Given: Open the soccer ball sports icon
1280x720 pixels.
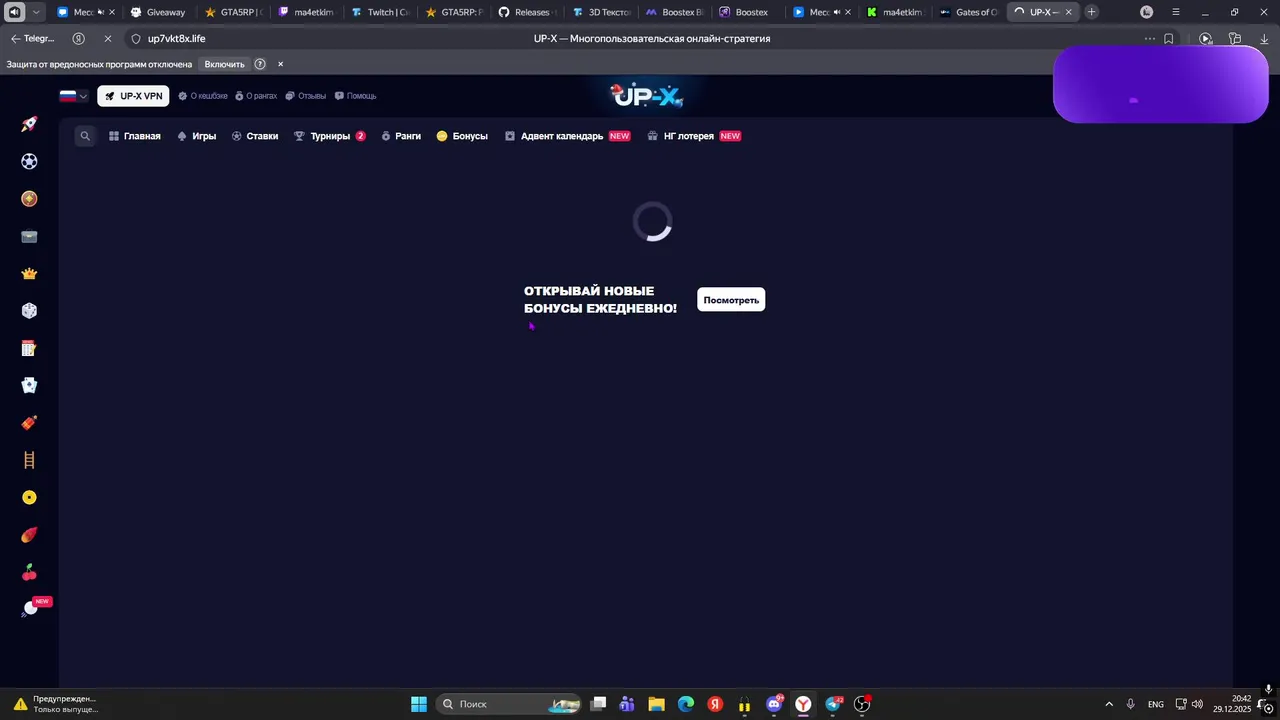Looking at the screenshot, I should [29, 161].
